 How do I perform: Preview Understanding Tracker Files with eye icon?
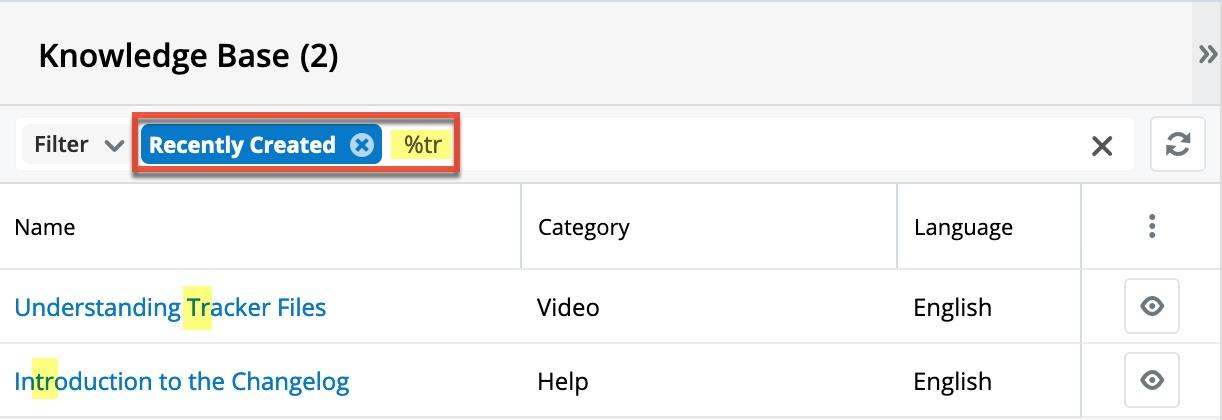coord(1152,307)
